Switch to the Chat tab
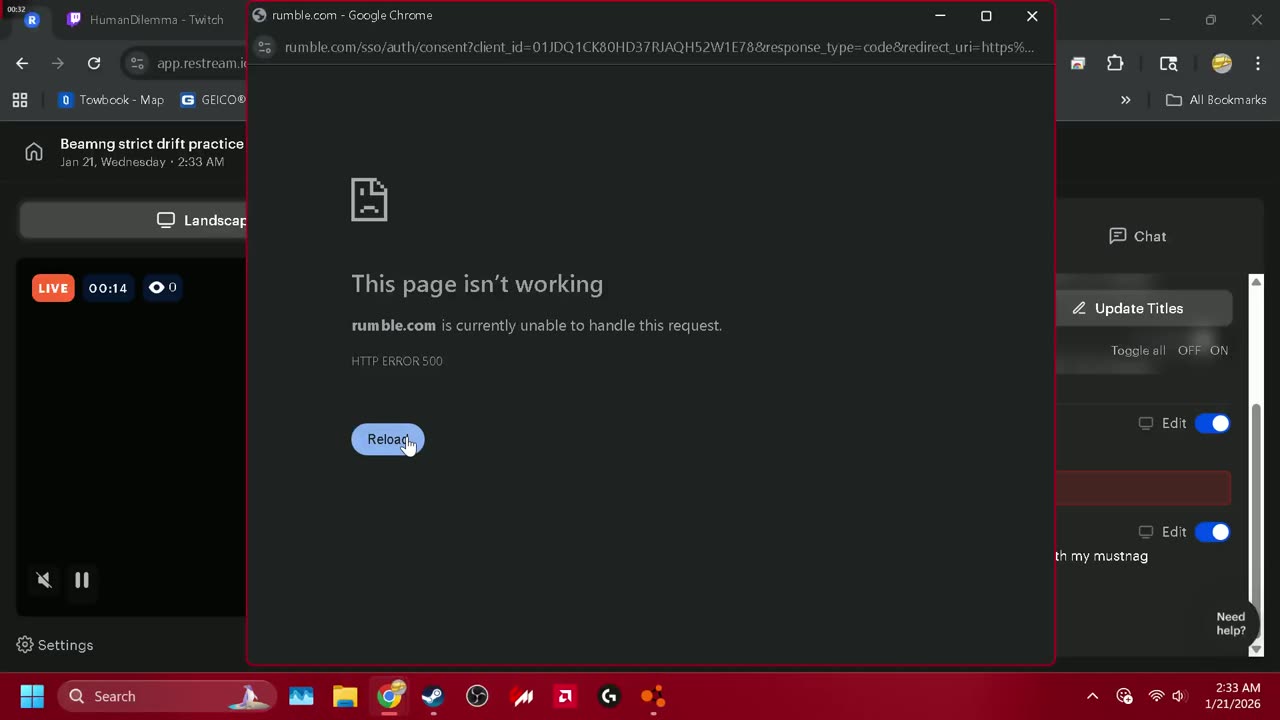 click(1138, 236)
